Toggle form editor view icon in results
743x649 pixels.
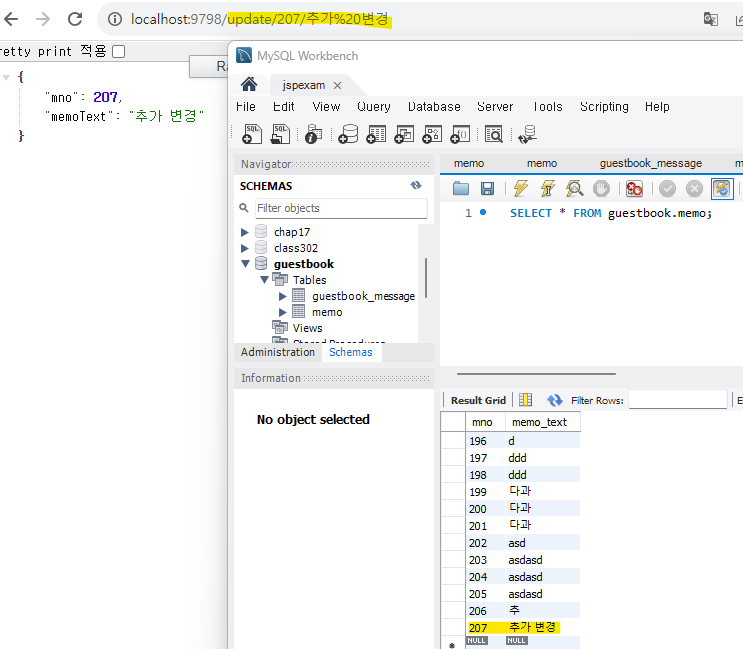pos(526,400)
